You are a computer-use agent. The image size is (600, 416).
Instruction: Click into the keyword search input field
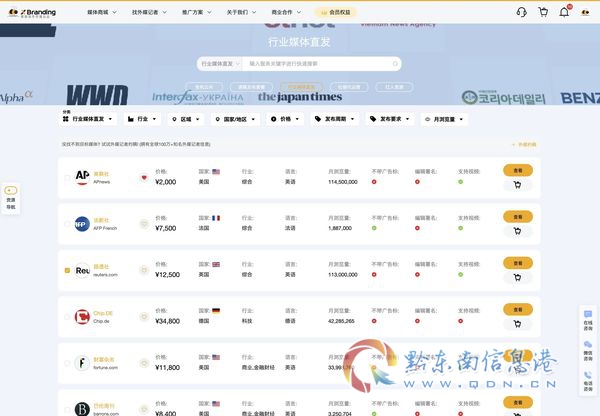tap(318, 64)
